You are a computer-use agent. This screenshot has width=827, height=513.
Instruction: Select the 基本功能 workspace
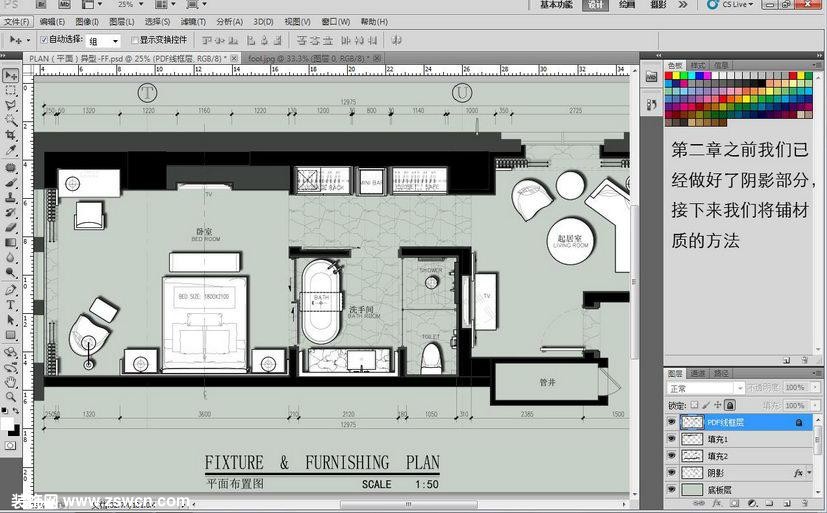tap(555, 5)
